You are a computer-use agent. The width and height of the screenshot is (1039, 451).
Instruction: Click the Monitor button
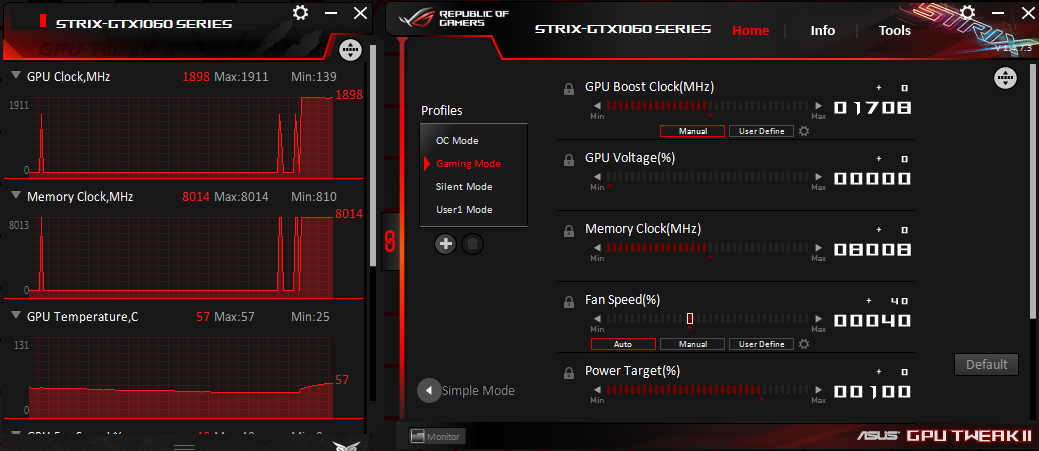point(437,436)
